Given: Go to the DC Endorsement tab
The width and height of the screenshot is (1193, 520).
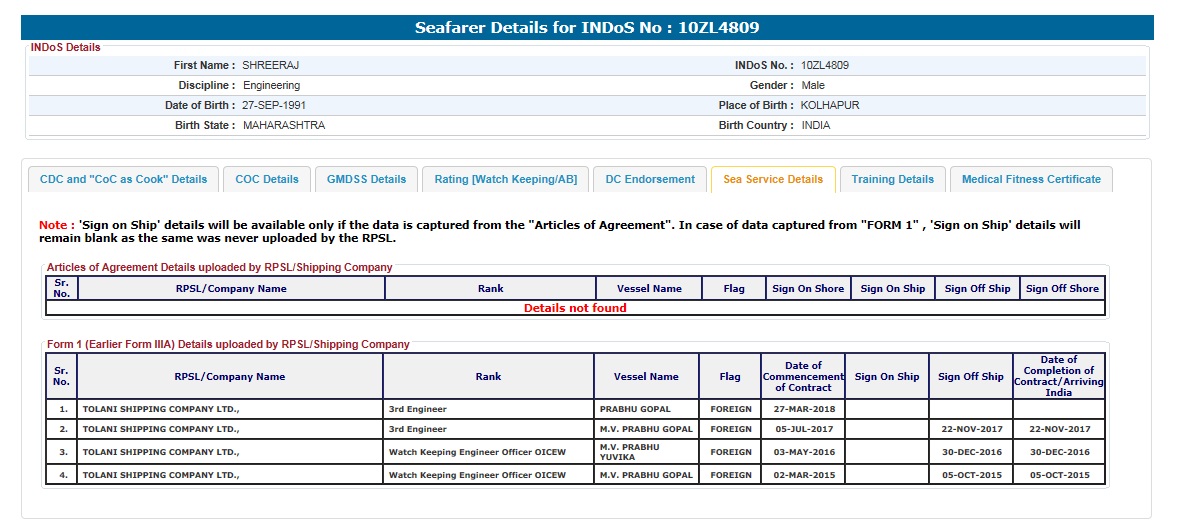Looking at the screenshot, I should pyautogui.click(x=649, y=179).
